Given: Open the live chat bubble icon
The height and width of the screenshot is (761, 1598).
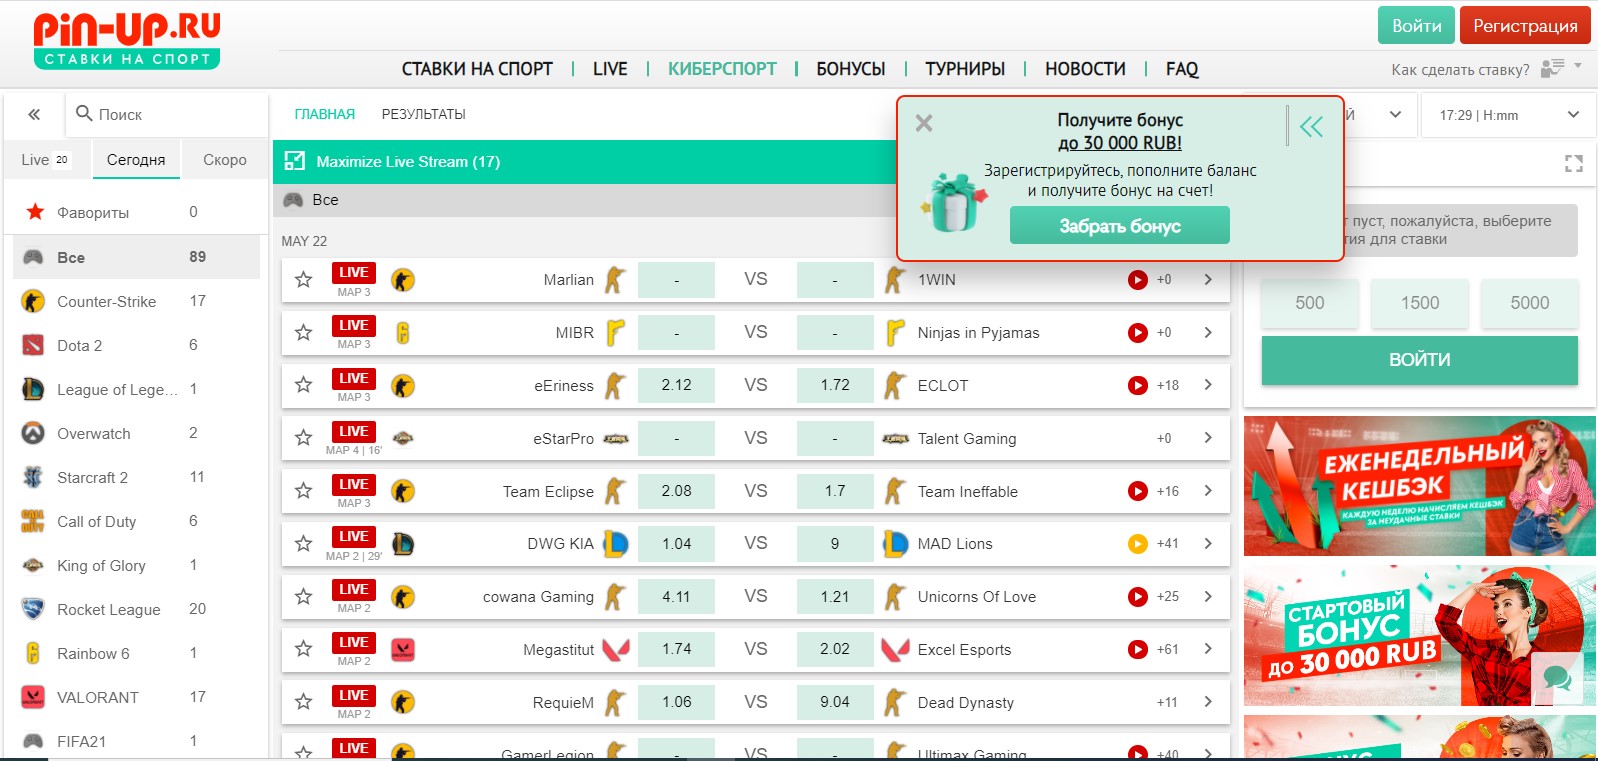Looking at the screenshot, I should click(x=1557, y=679).
